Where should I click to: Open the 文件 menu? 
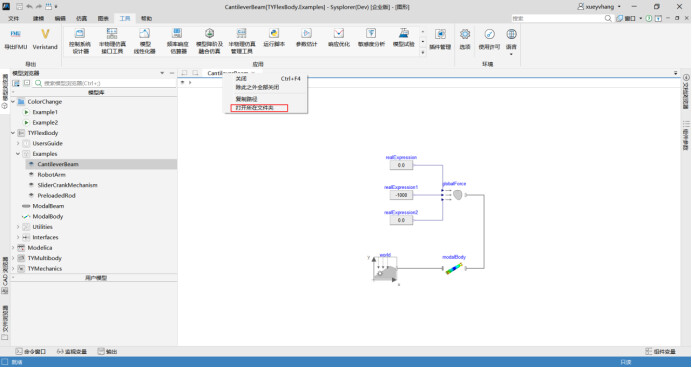[14, 19]
